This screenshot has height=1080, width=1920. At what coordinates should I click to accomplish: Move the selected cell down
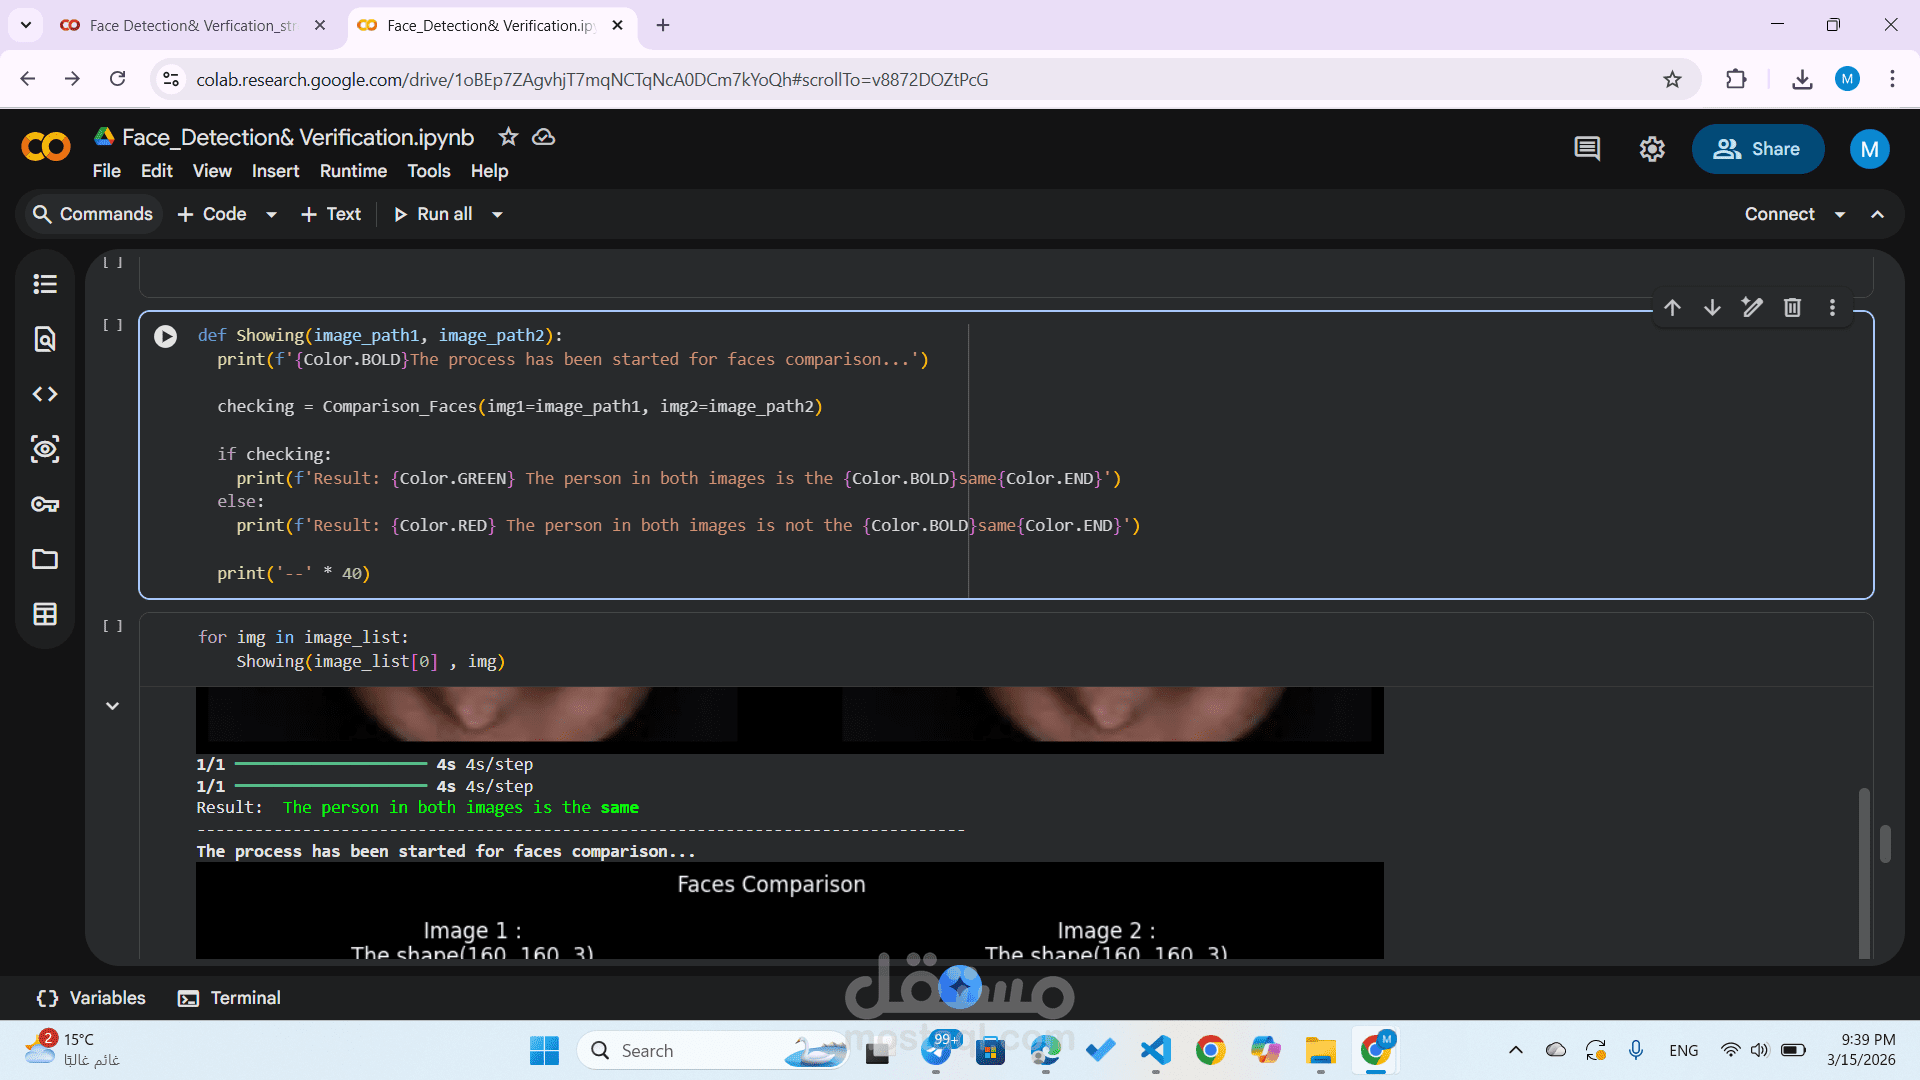[x=1712, y=308]
